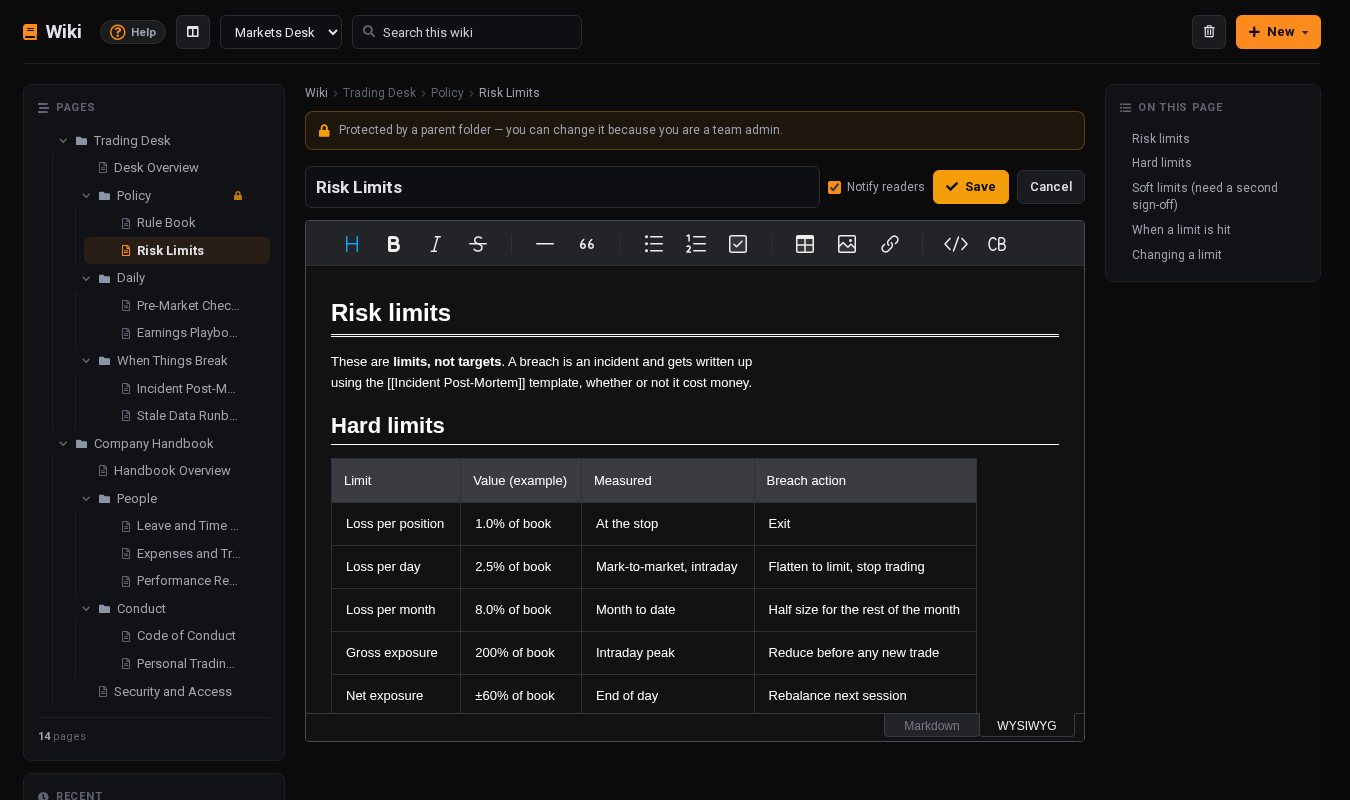Click the Company Handbook folder icon
Image resolution: width=1350 pixels, height=800 pixels.
[82, 444]
